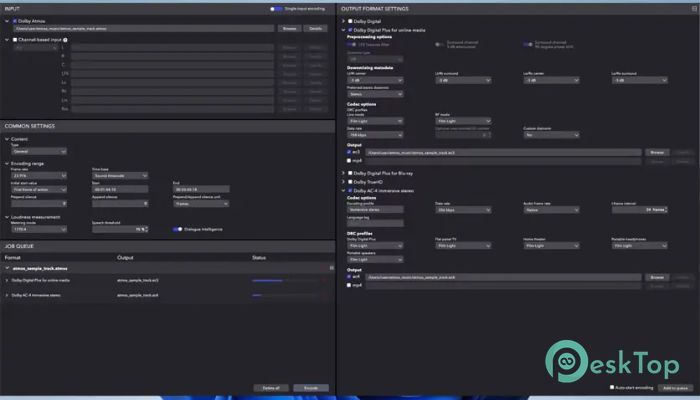The image size is (700, 400).
Task: Open the Content Type dropdown
Action: tap(39, 151)
